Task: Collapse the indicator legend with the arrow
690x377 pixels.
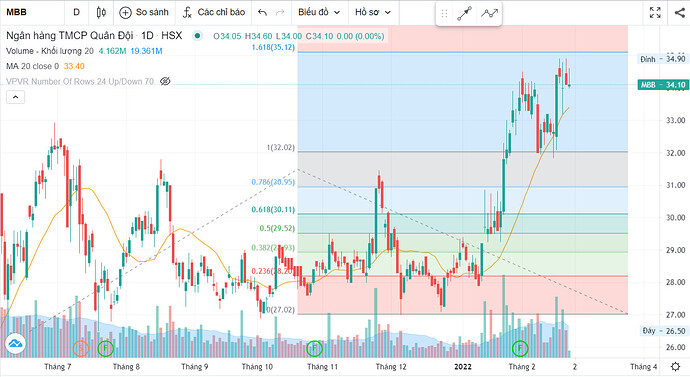Action: (x=15, y=97)
